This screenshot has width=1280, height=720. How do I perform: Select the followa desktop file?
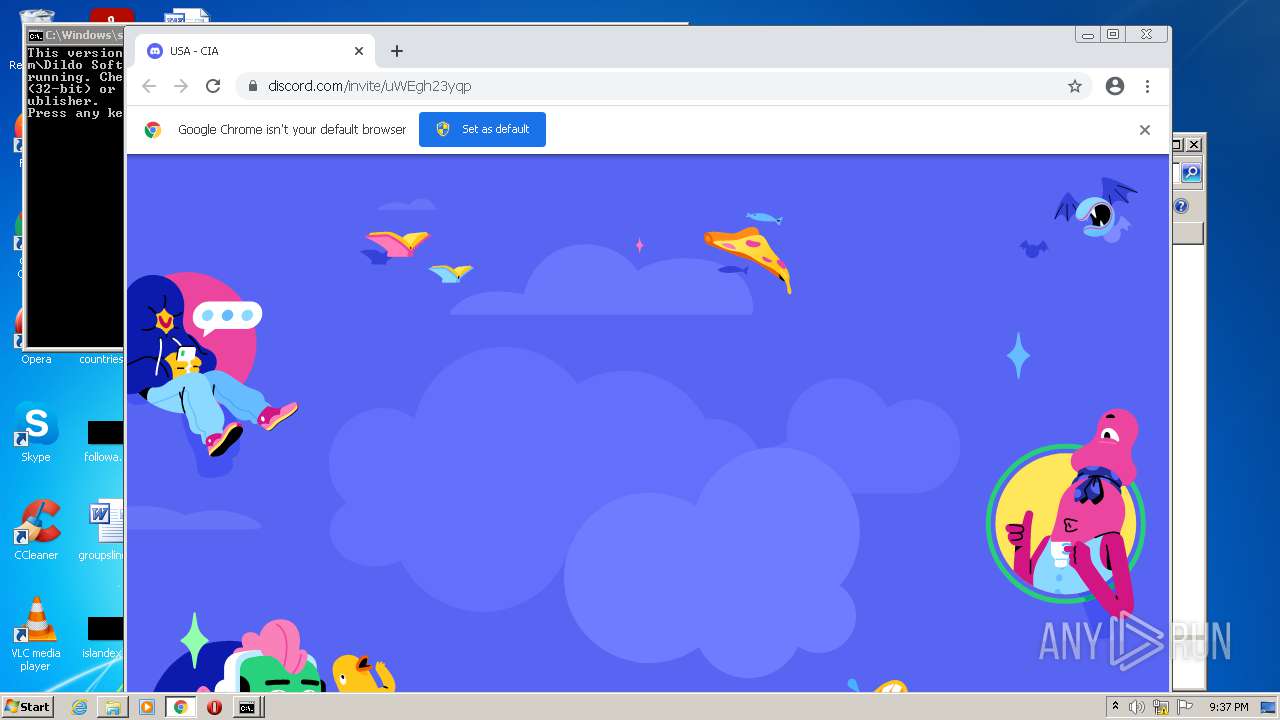[104, 441]
